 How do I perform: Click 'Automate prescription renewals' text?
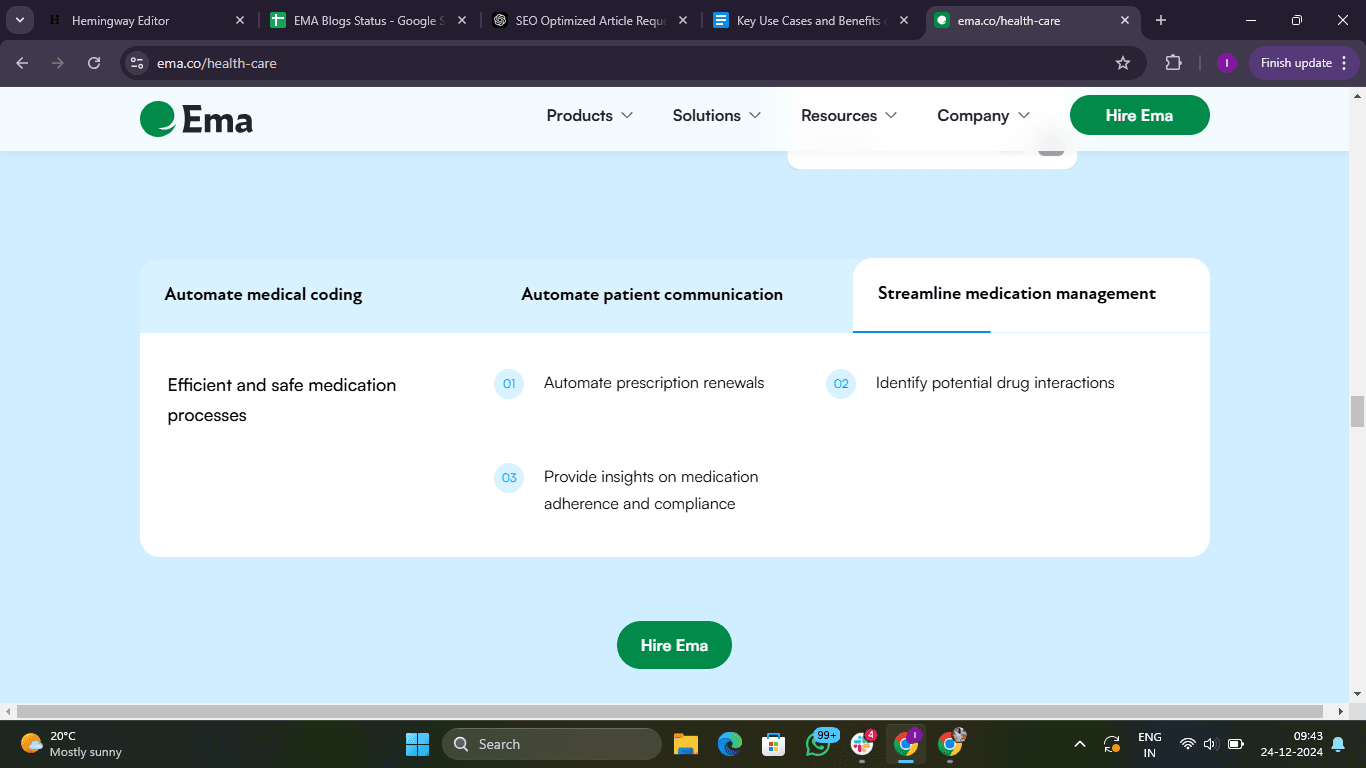pyautogui.click(x=654, y=383)
